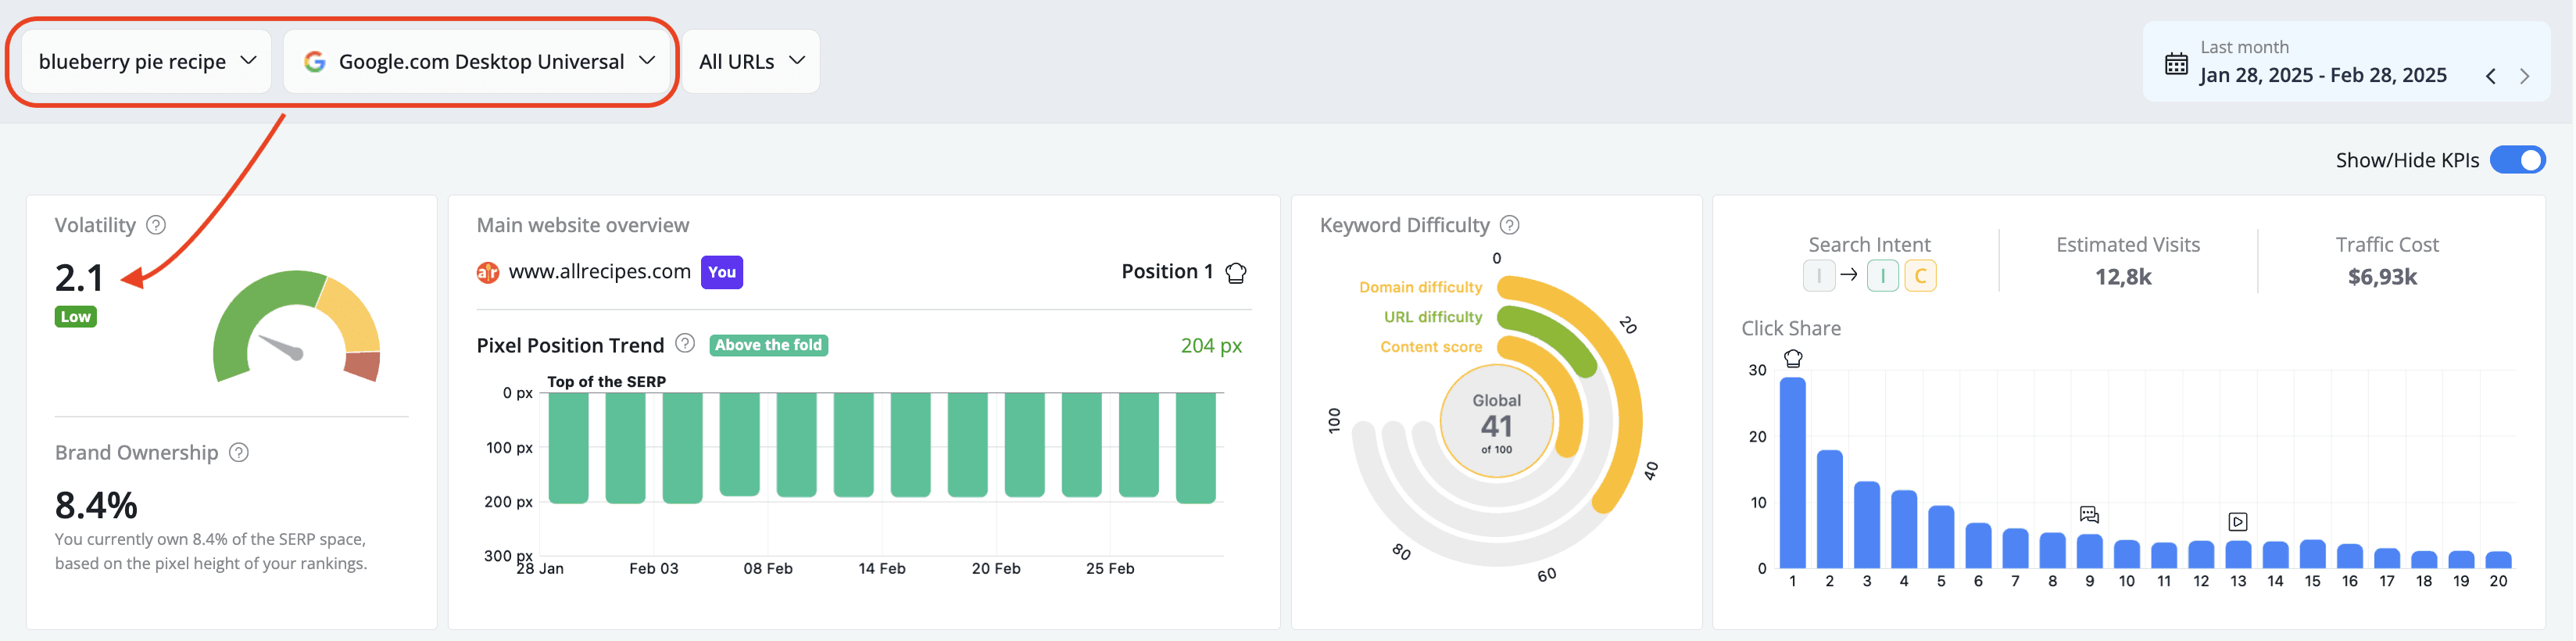Screen dimensions: 2576x641
Task: Click the Volatility help question mark icon
Action: (156, 225)
